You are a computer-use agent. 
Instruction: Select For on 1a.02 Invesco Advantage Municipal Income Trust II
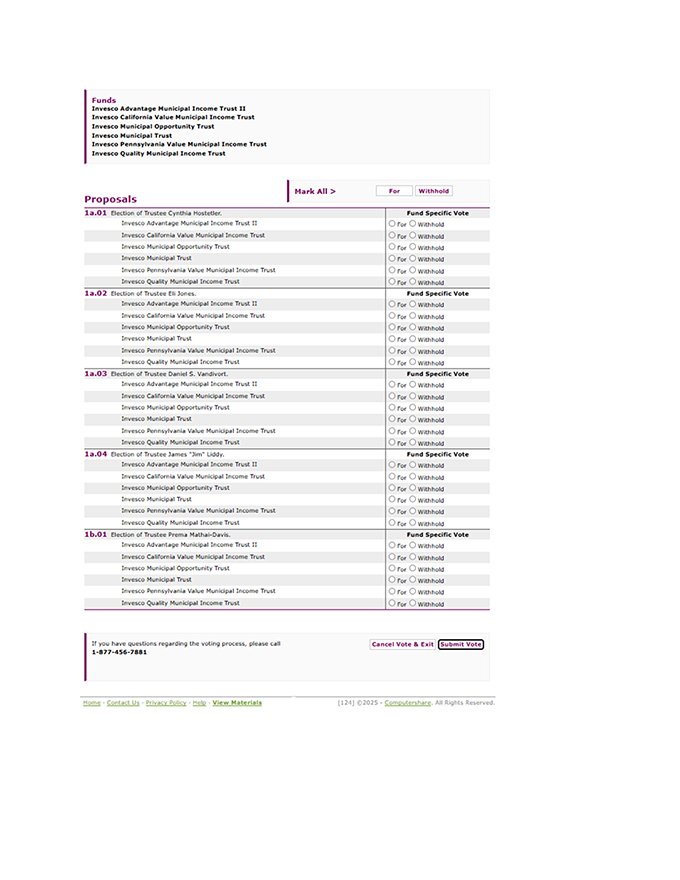coord(392,304)
